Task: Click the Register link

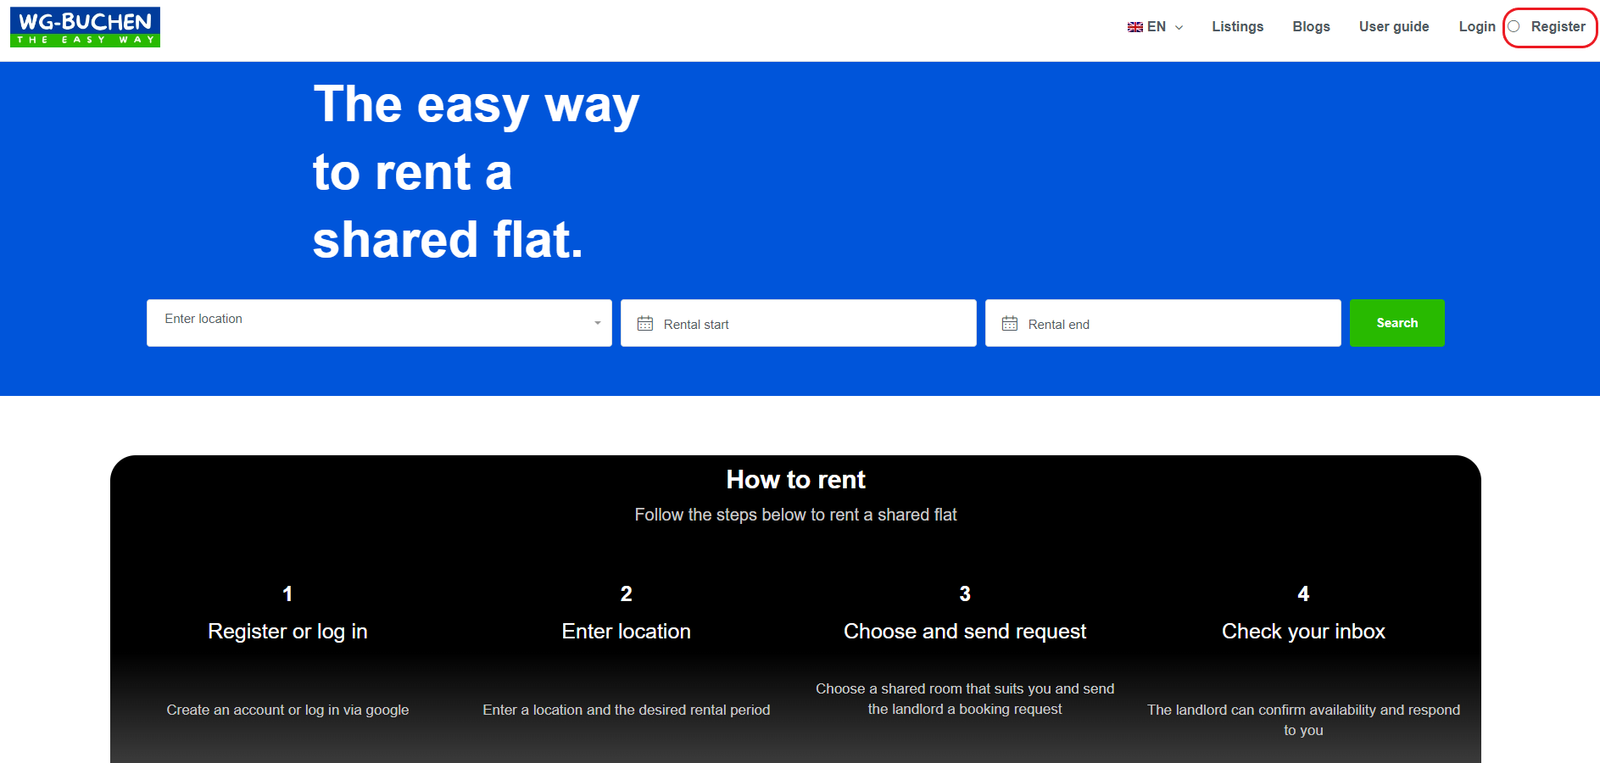Action: (1558, 27)
